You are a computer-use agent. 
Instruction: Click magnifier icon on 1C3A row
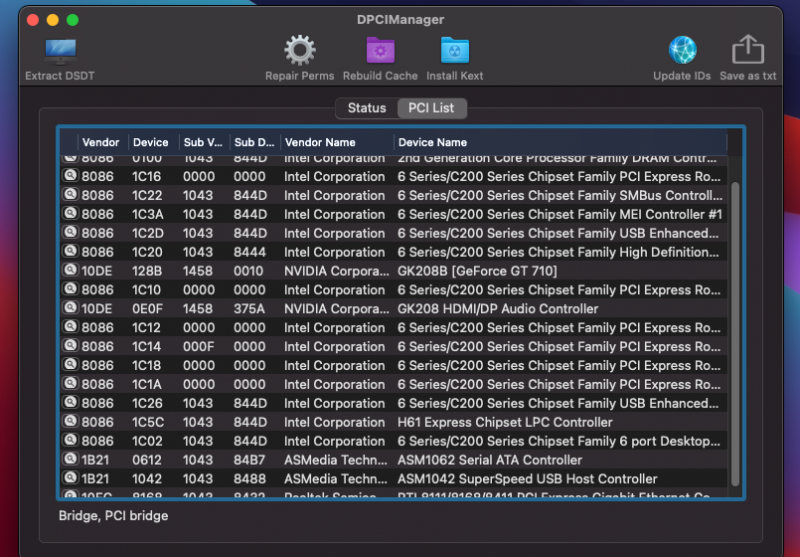tap(70, 214)
